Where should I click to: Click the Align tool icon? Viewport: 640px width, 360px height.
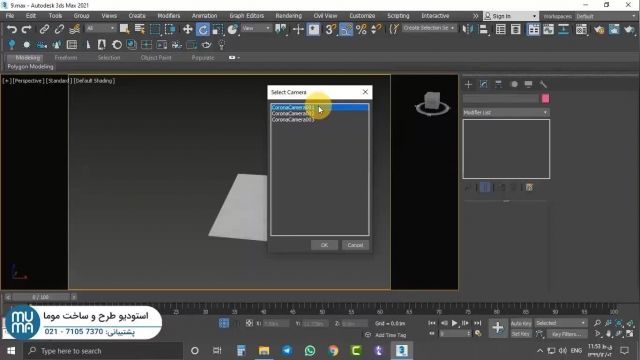[484, 29]
